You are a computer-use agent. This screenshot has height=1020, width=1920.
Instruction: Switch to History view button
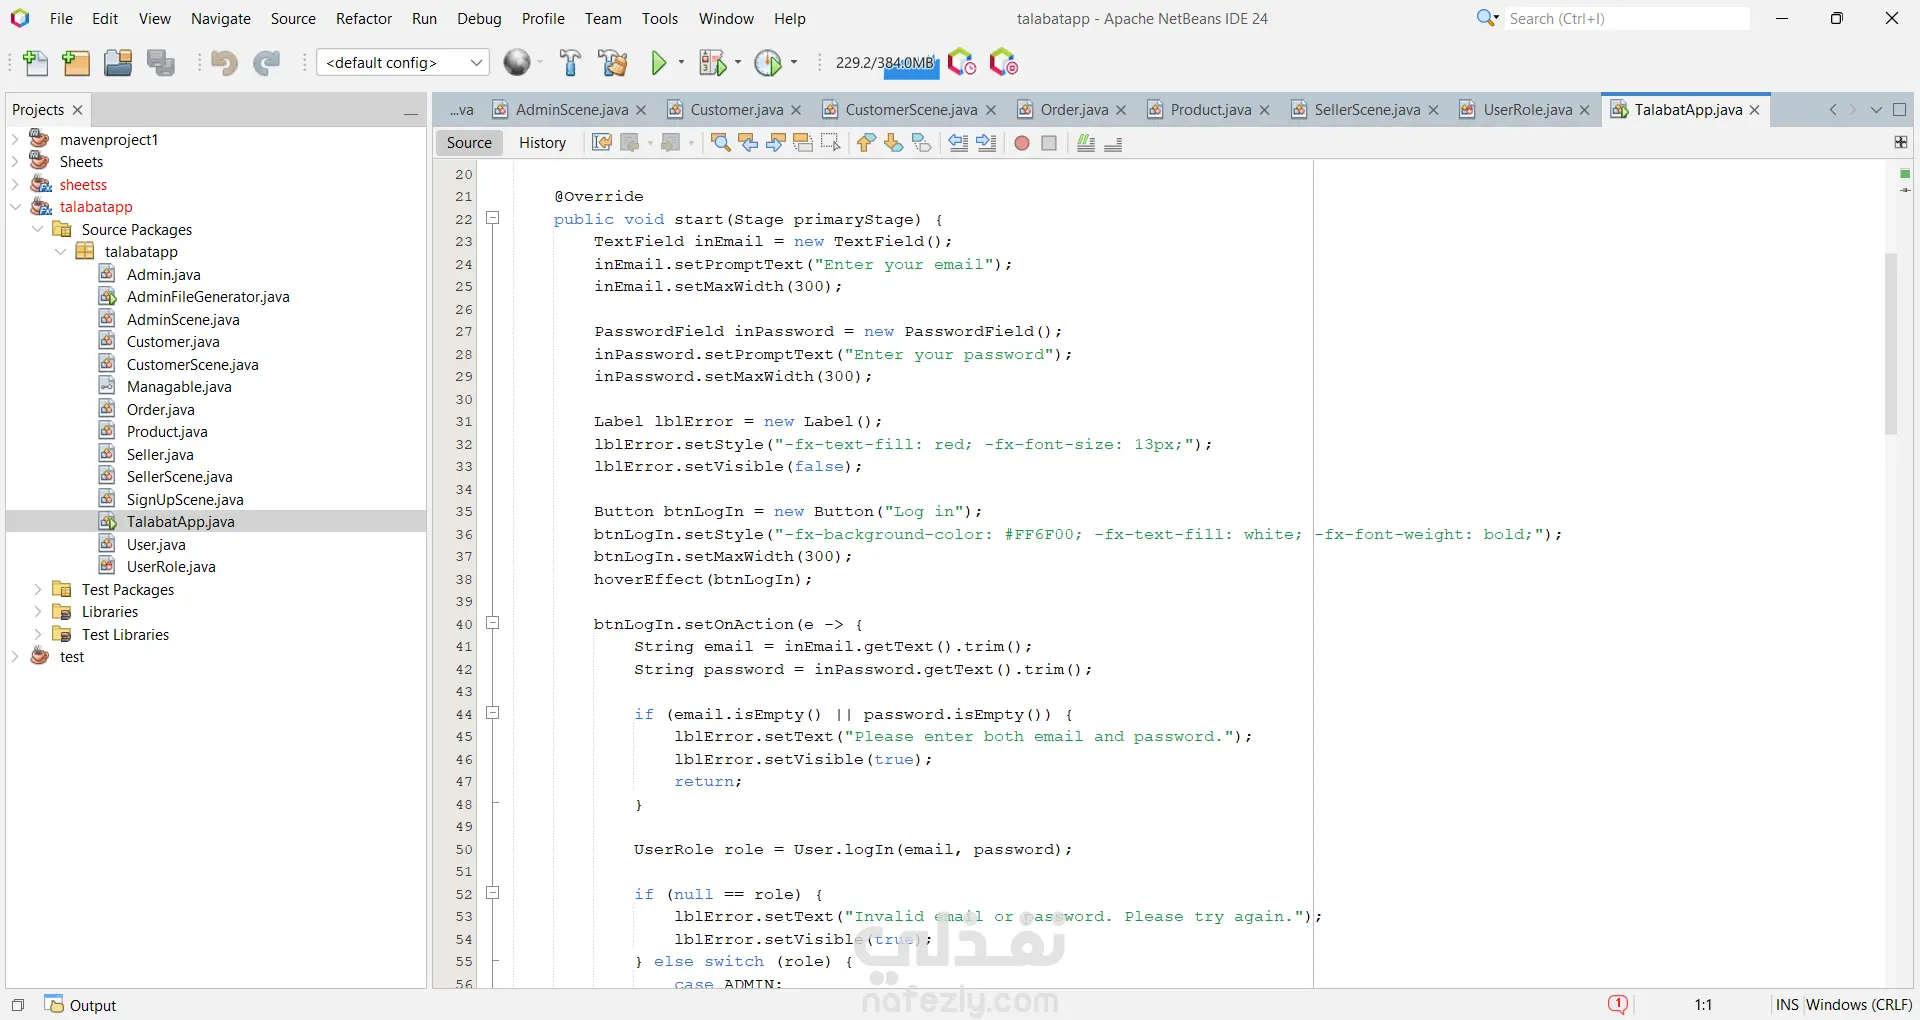click(542, 143)
